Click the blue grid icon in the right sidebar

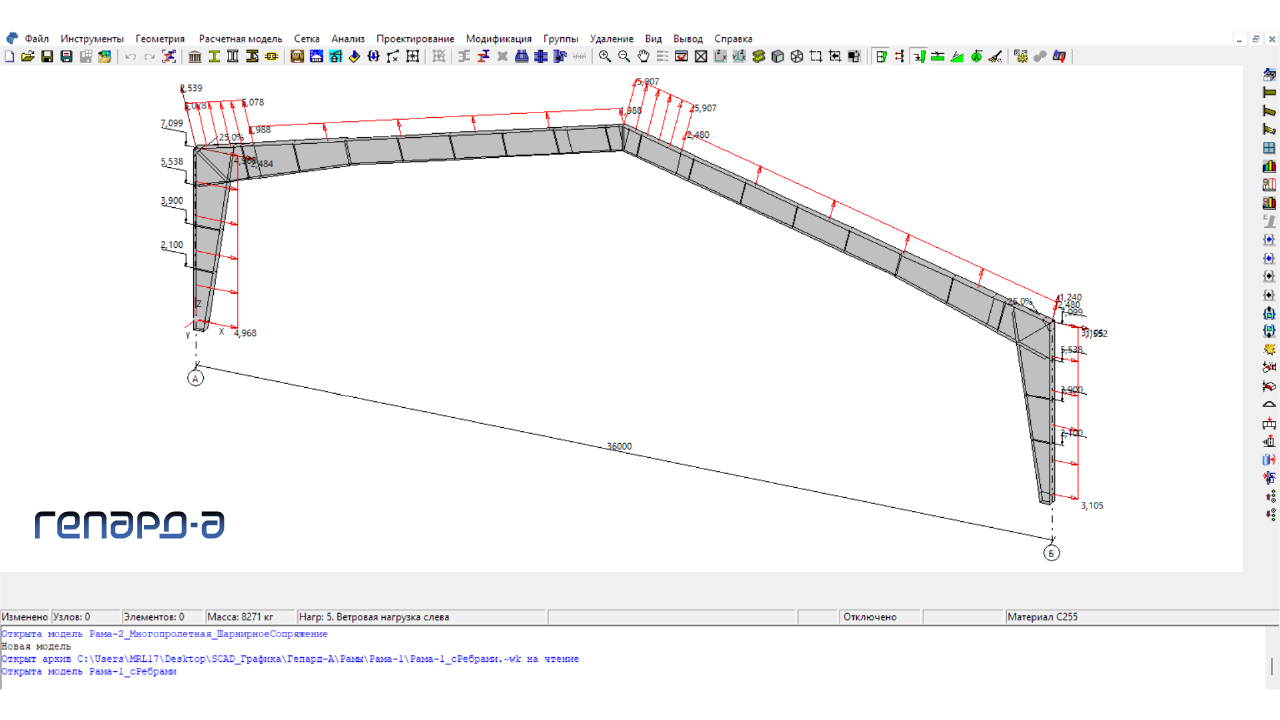(1269, 148)
